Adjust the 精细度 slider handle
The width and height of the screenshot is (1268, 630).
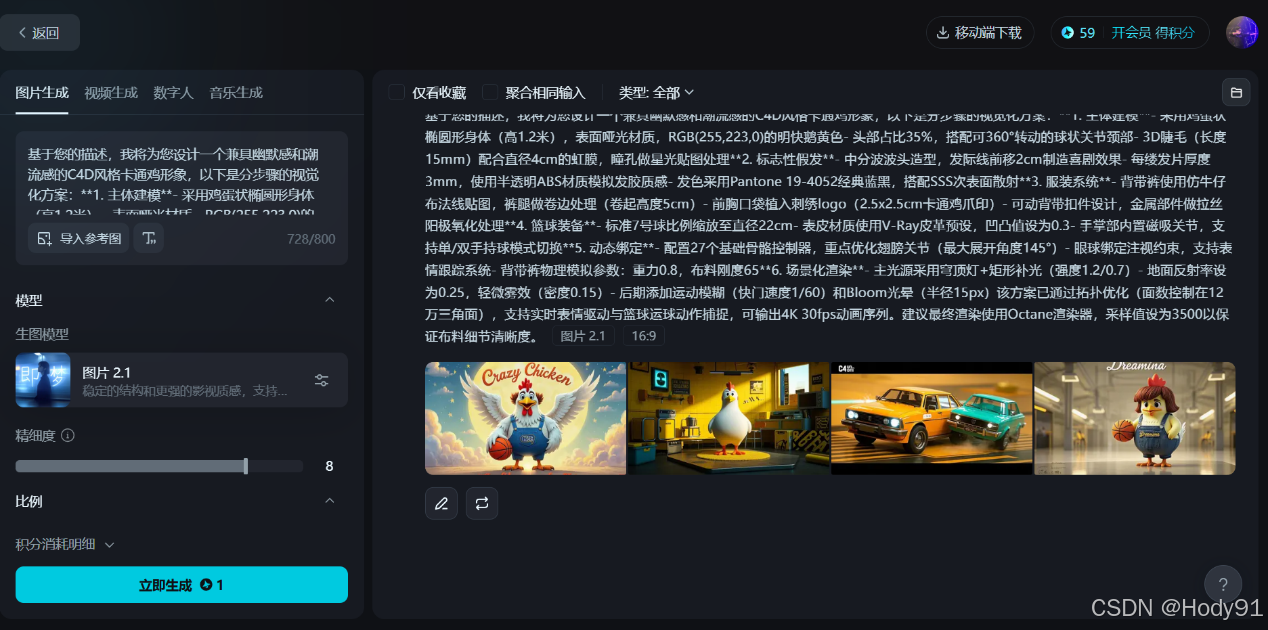pos(246,466)
